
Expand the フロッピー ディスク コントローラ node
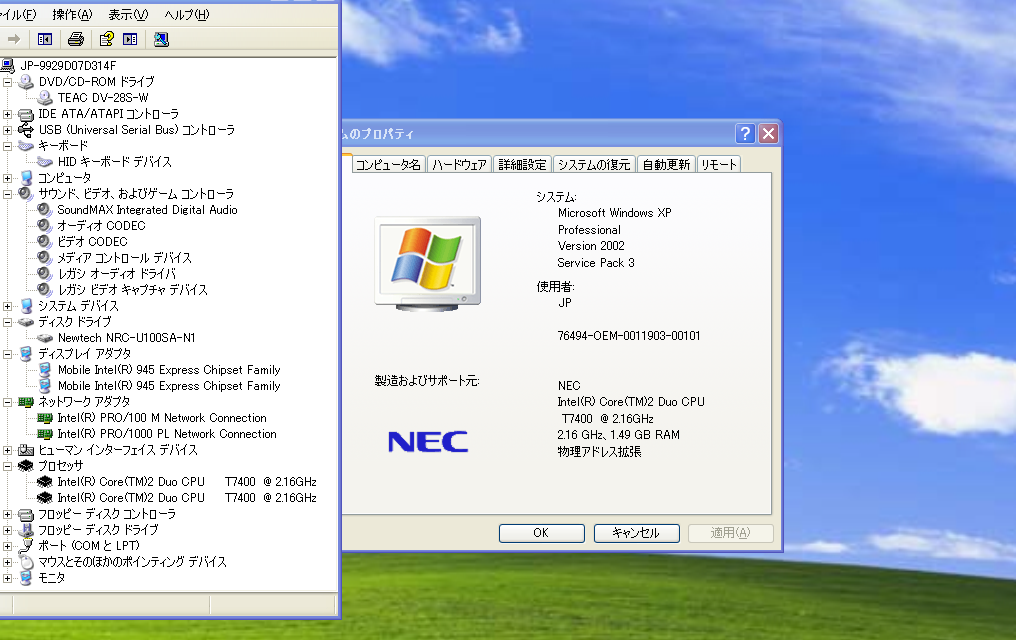click(8, 514)
